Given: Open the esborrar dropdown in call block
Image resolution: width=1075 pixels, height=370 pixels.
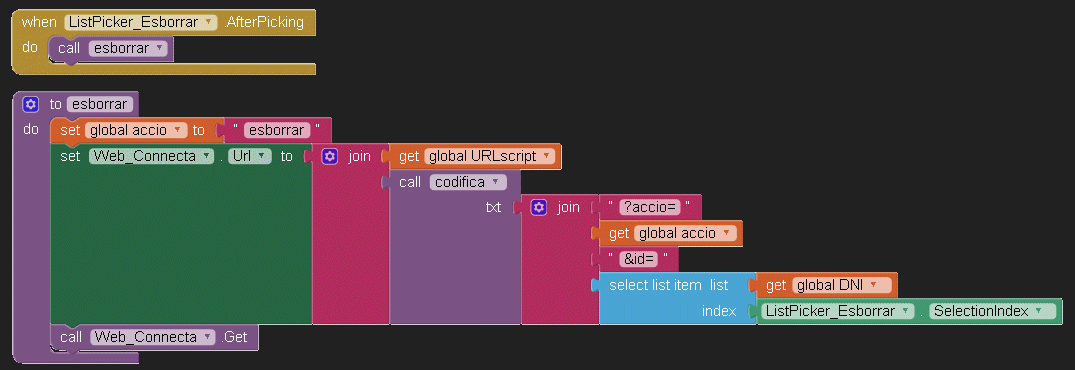Looking at the screenshot, I should [x=128, y=48].
